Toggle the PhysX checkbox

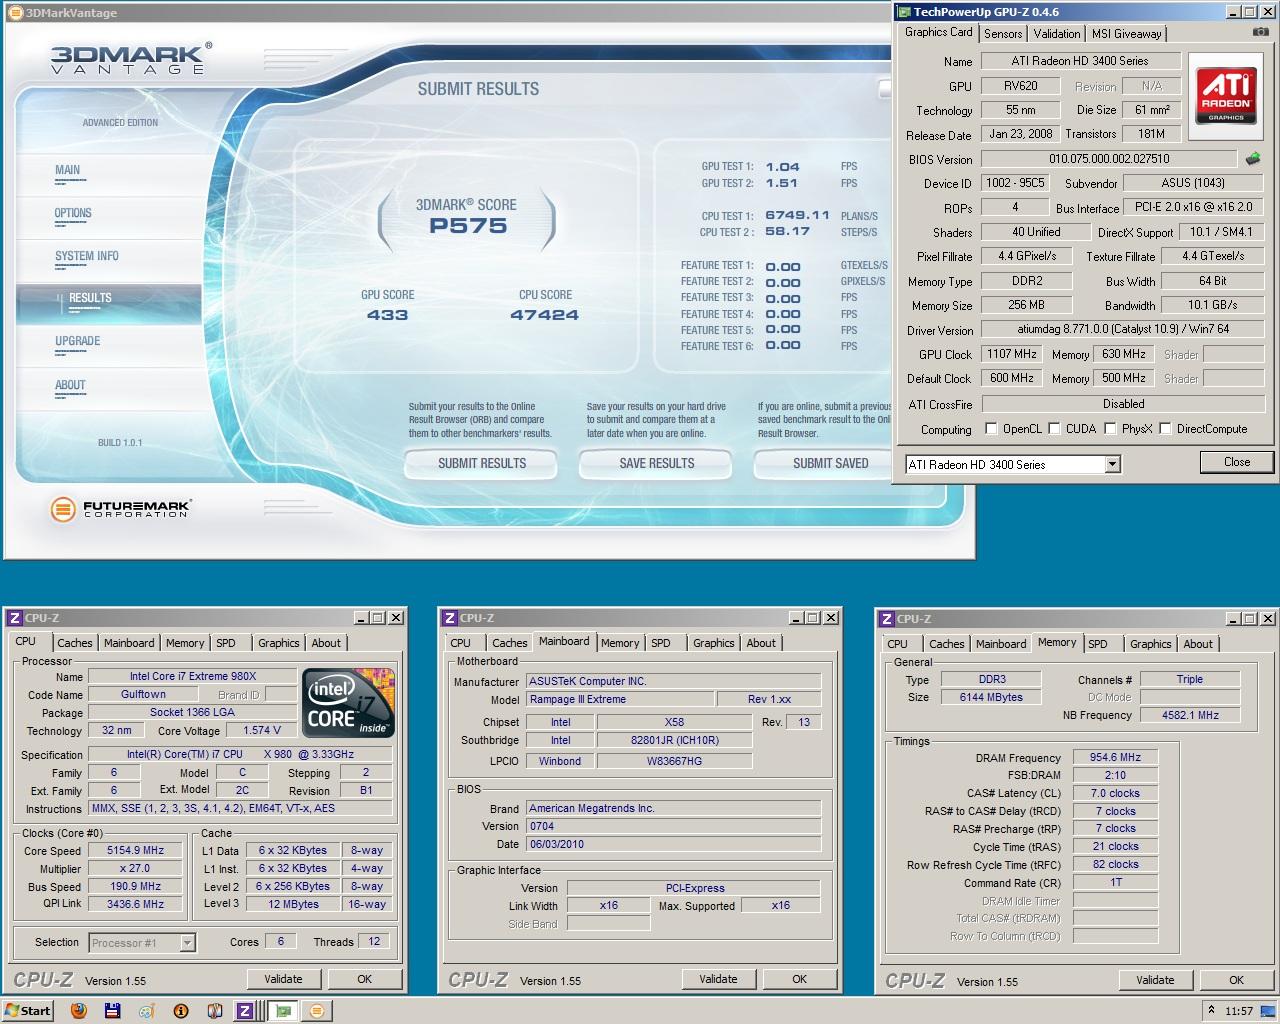tap(1110, 428)
